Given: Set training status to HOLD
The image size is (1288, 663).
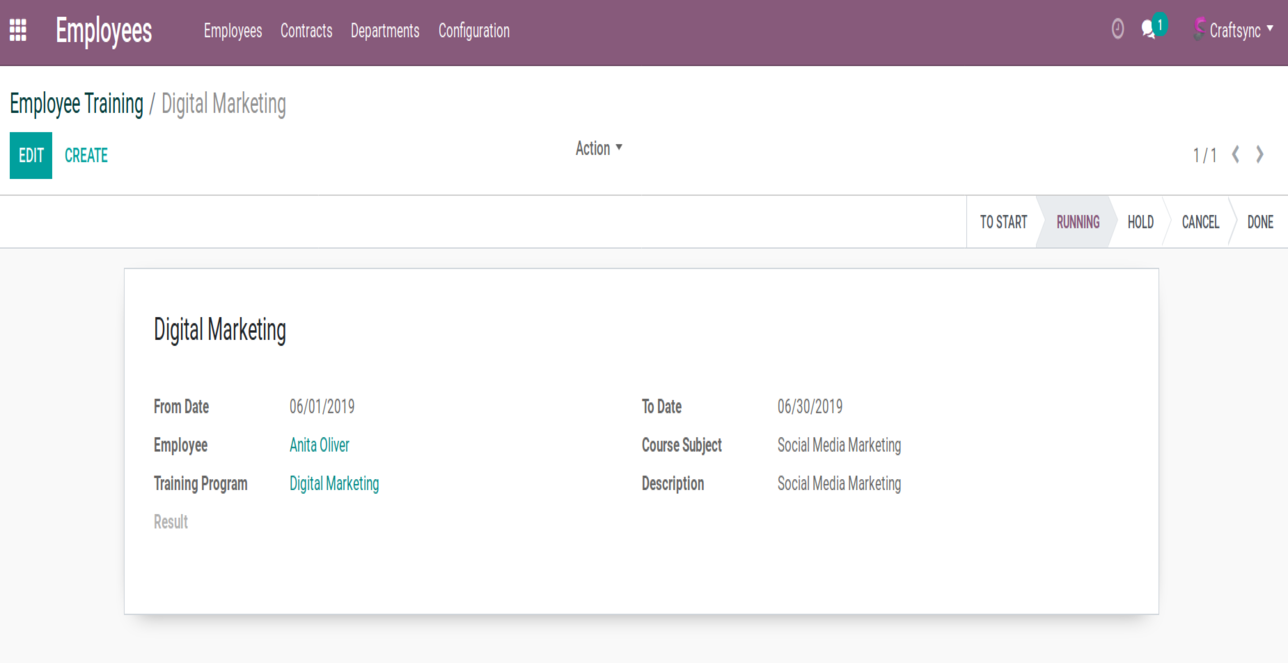Looking at the screenshot, I should 1140,222.
